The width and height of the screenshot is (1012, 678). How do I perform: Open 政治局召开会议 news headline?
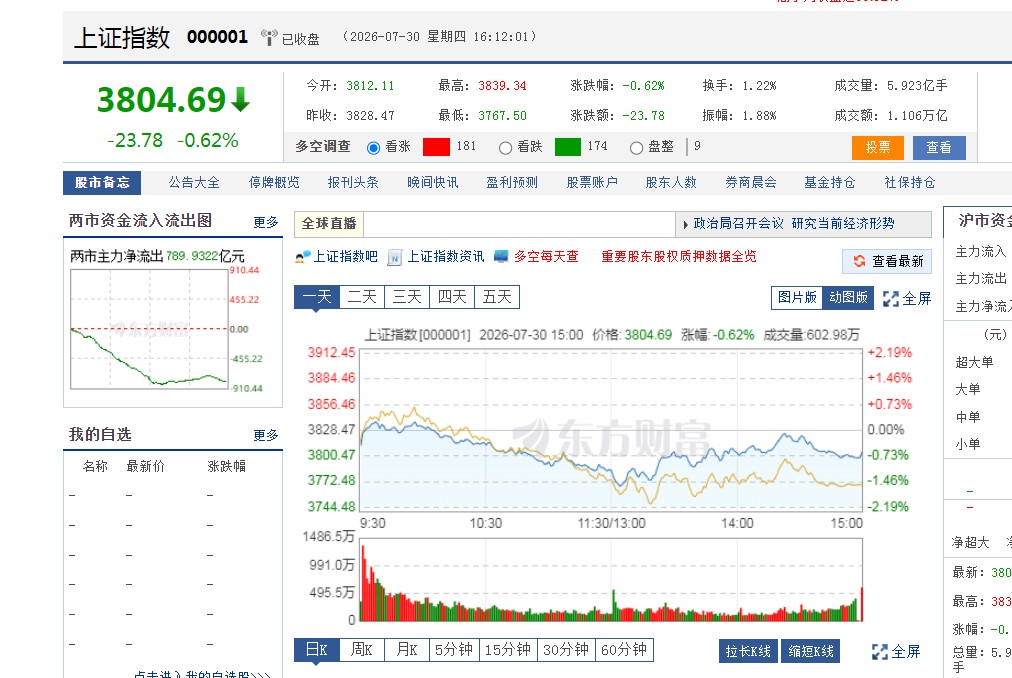pos(794,224)
